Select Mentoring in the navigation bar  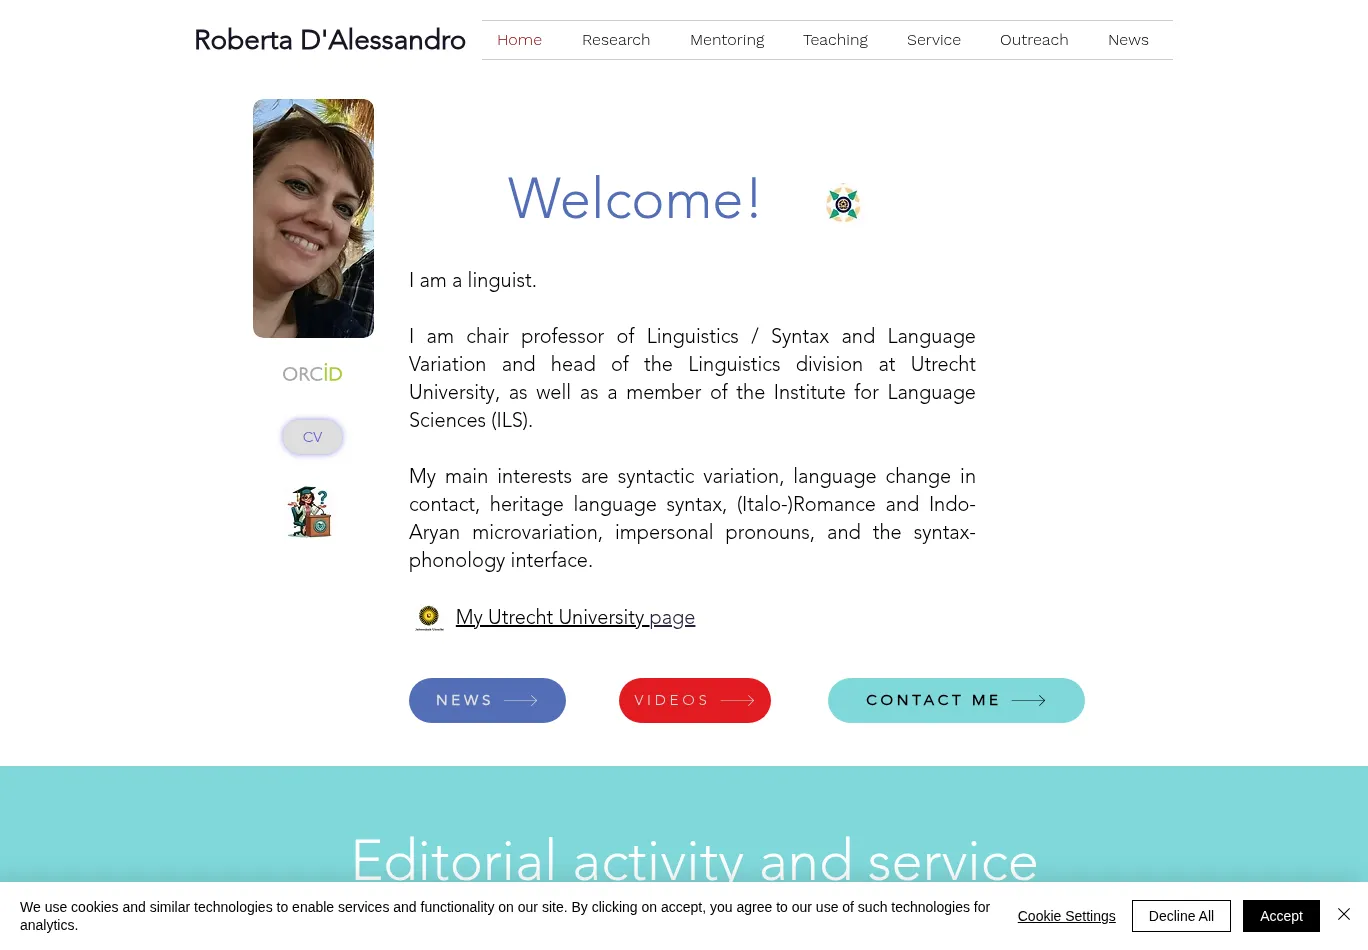(x=727, y=40)
